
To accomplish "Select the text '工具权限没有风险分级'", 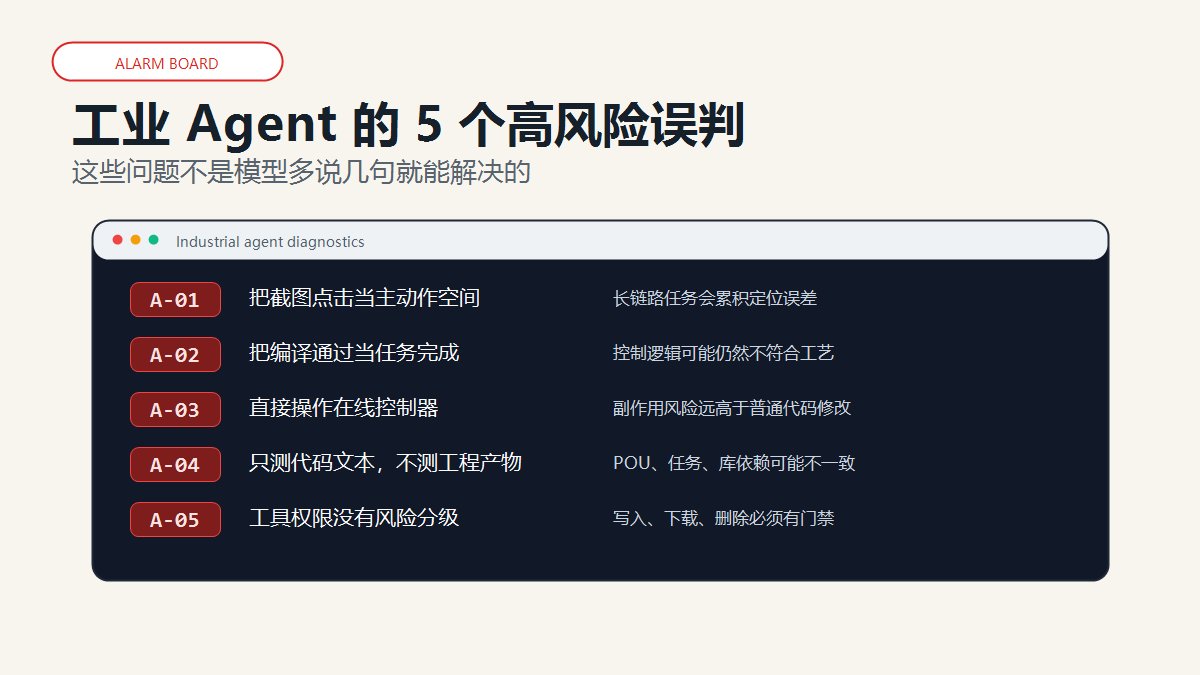I will (x=354, y=518).
